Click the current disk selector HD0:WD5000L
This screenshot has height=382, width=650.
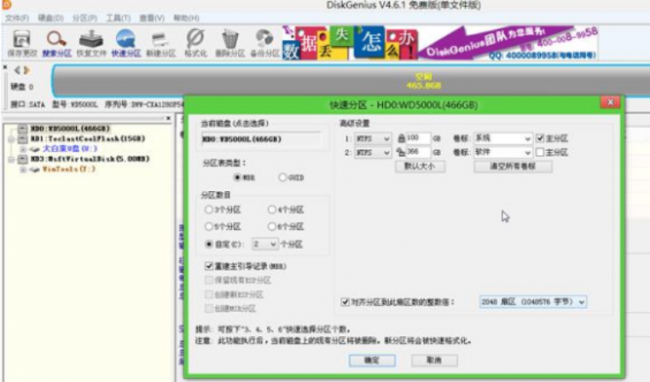(261, 139)
